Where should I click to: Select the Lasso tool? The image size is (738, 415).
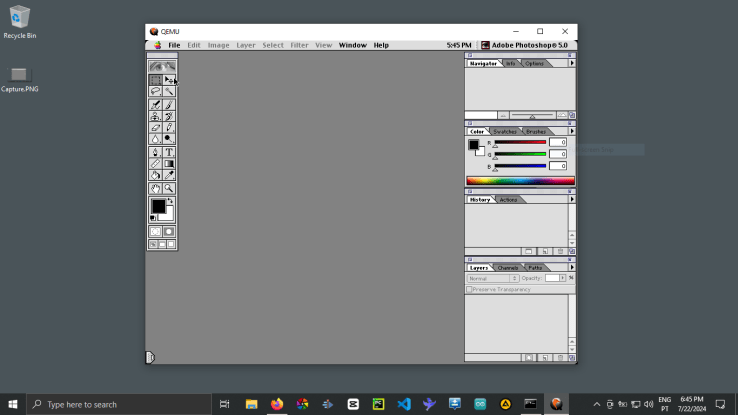pos(155,91)
